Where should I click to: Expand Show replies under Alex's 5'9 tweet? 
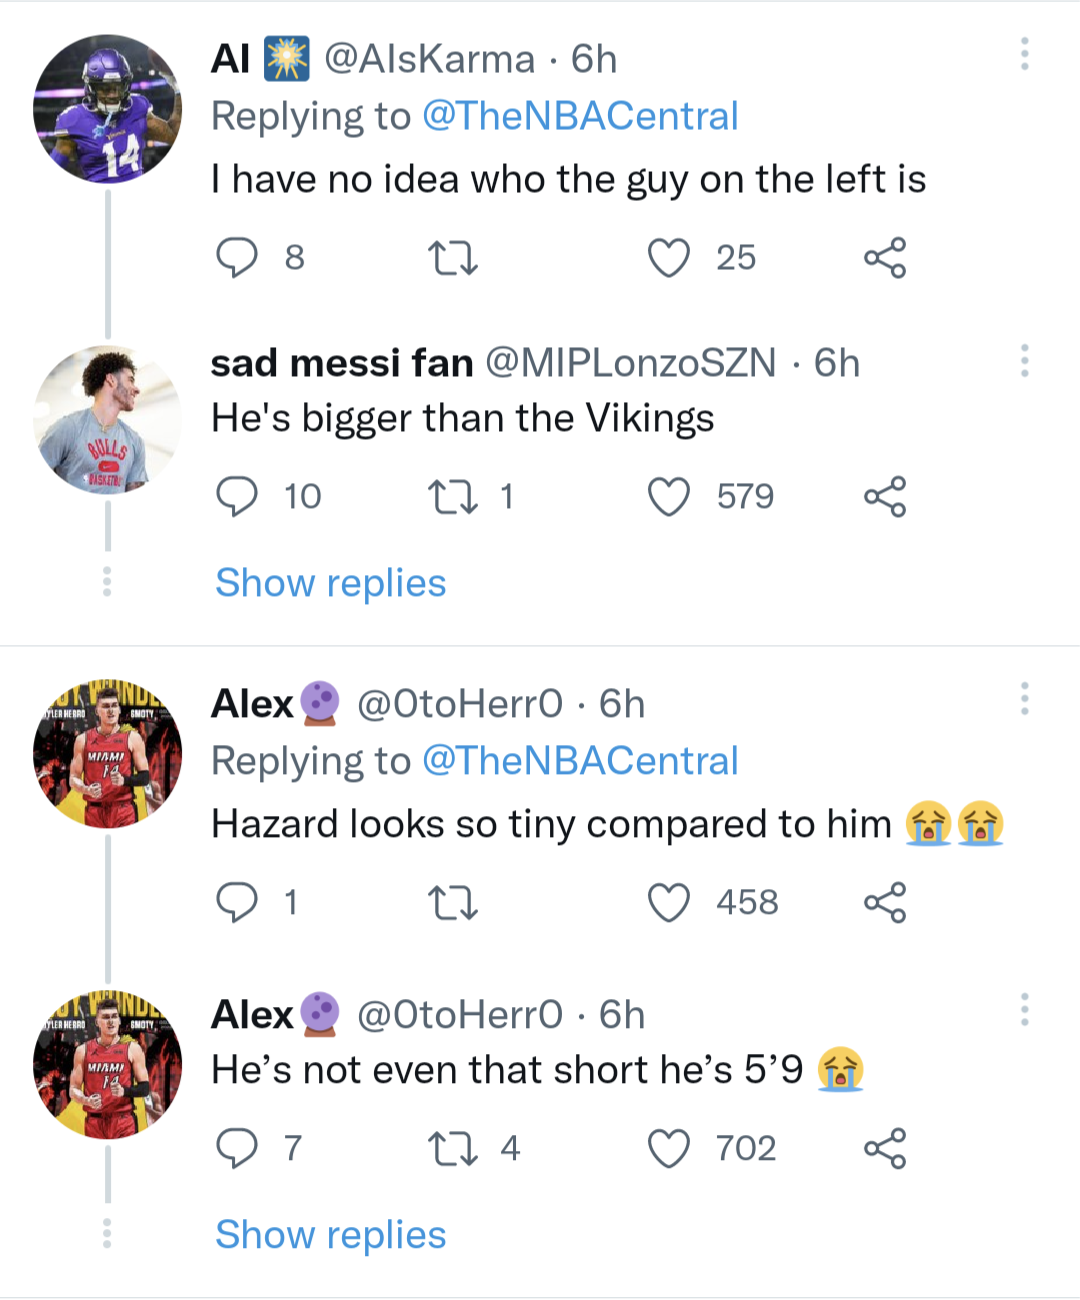(x=331, y=1235)
